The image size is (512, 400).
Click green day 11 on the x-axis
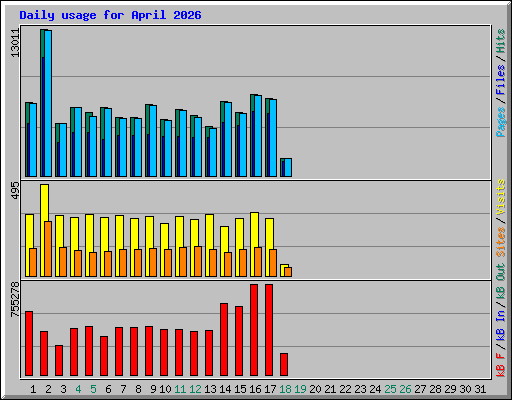click(180, 389)
